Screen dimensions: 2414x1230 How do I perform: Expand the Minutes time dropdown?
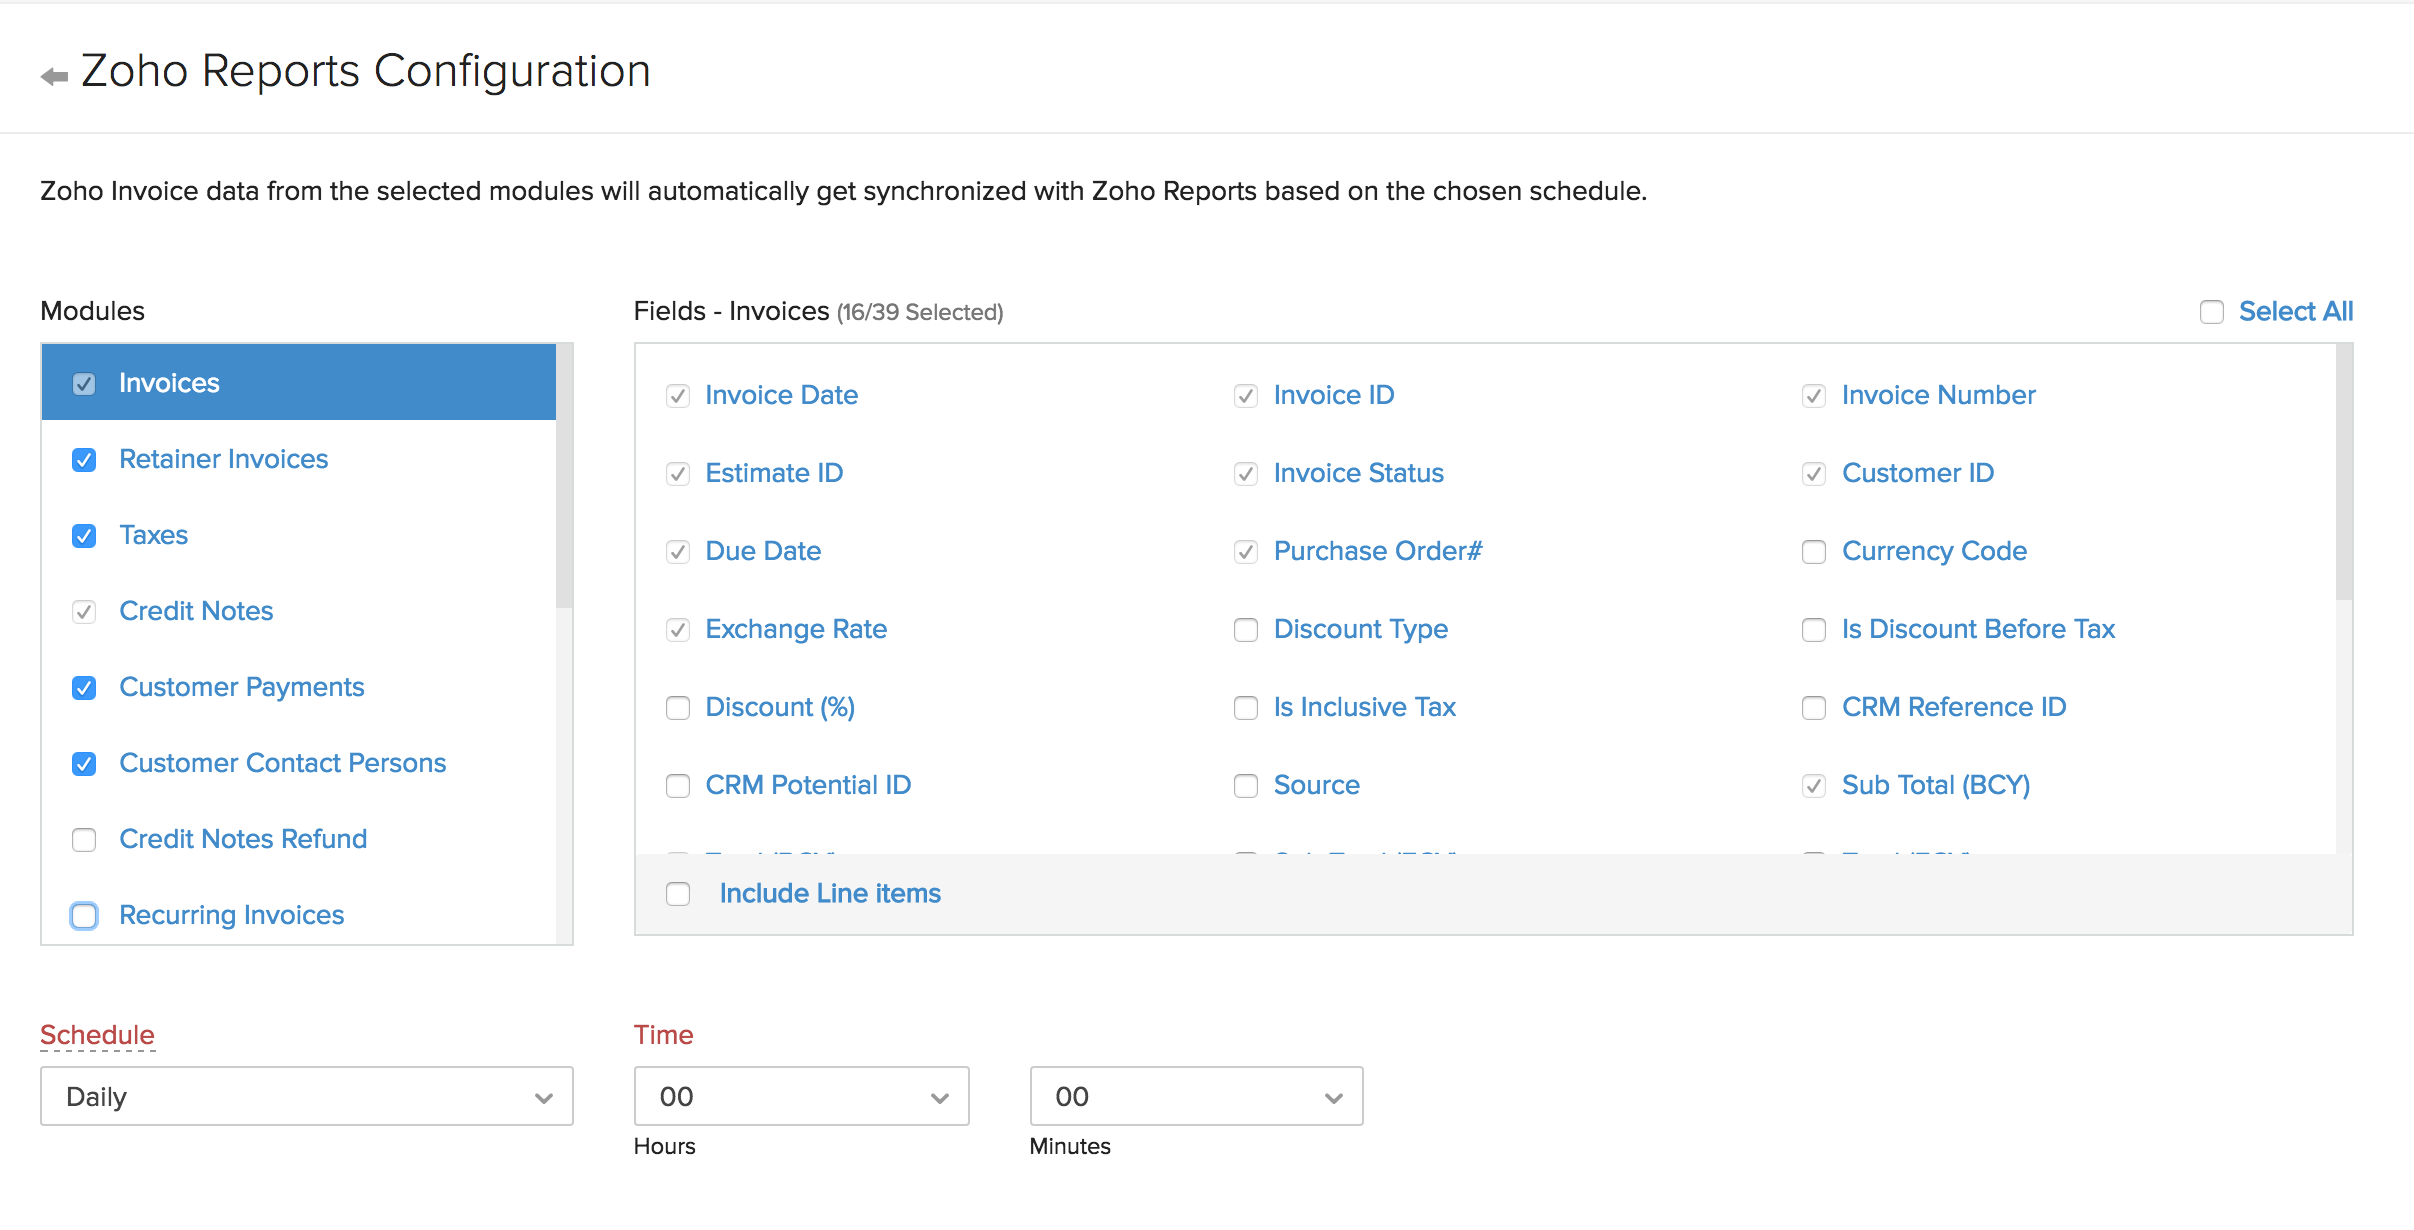tap(1196, 1097)
